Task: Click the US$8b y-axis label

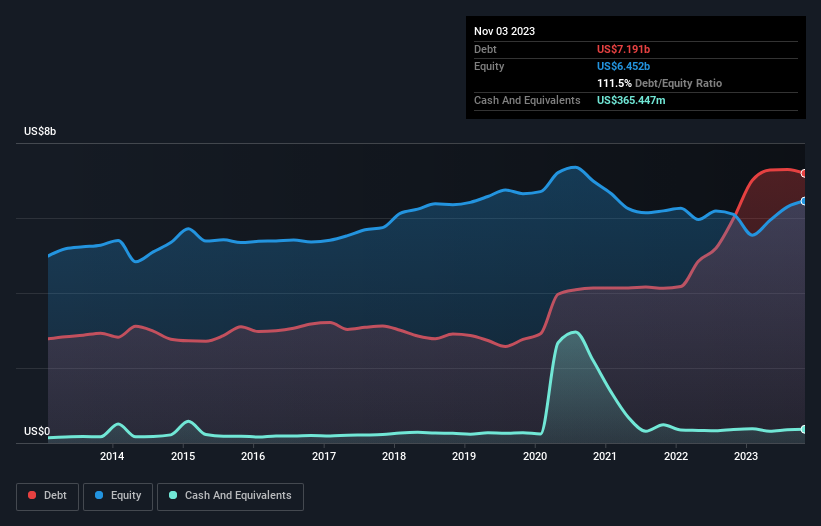Action: 40,131
